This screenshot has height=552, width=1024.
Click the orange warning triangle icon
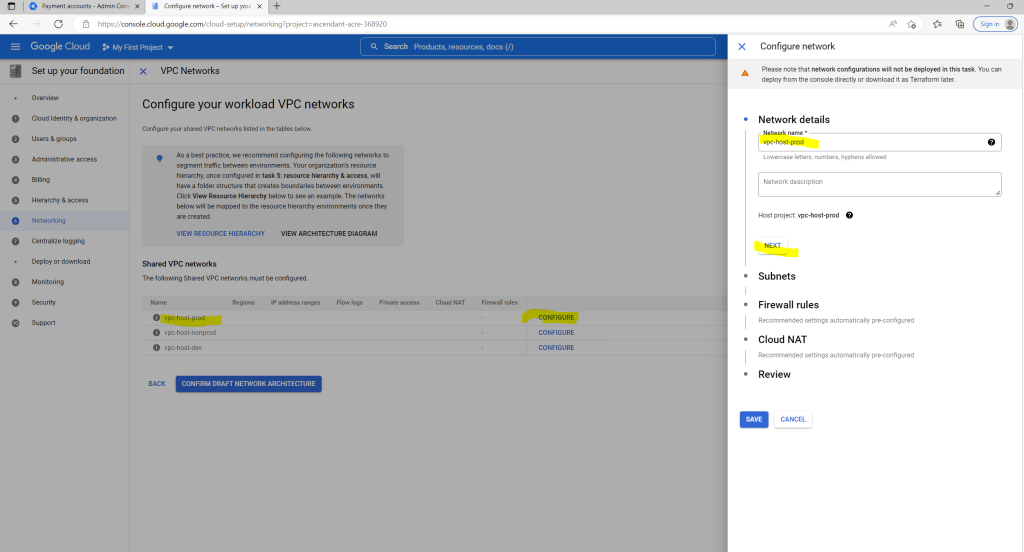coord(744,73)
